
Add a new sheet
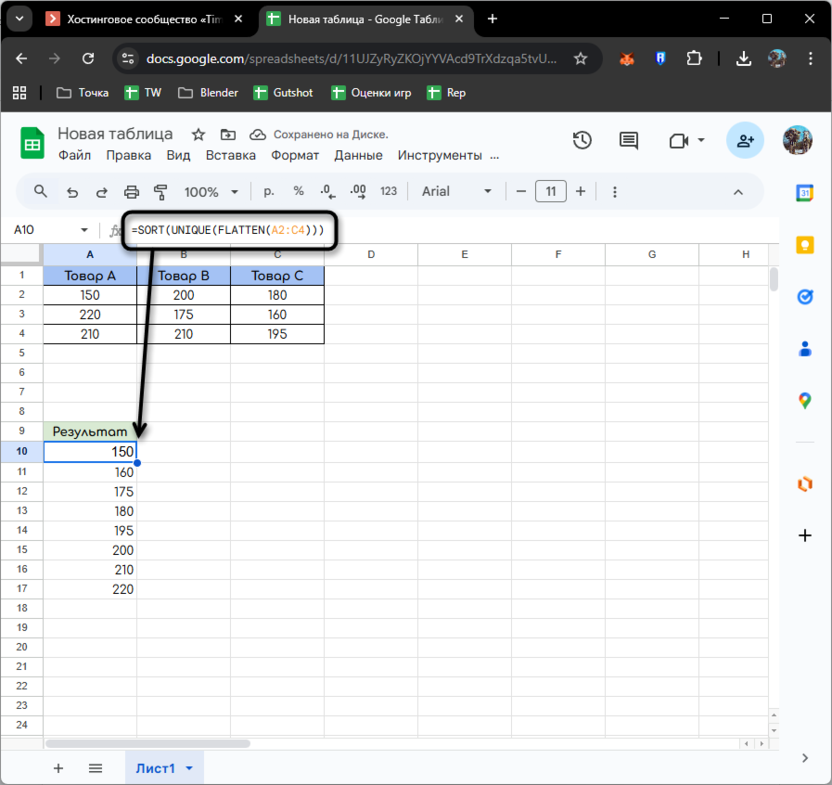(x=58, y=768)
